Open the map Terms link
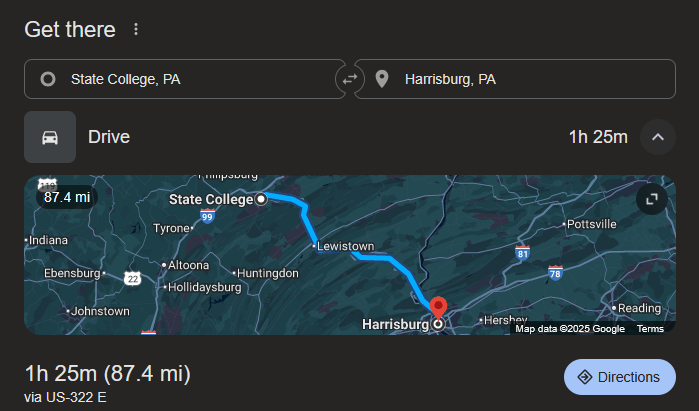Screen dimensions: 699x411 click(x=650, y=329)
